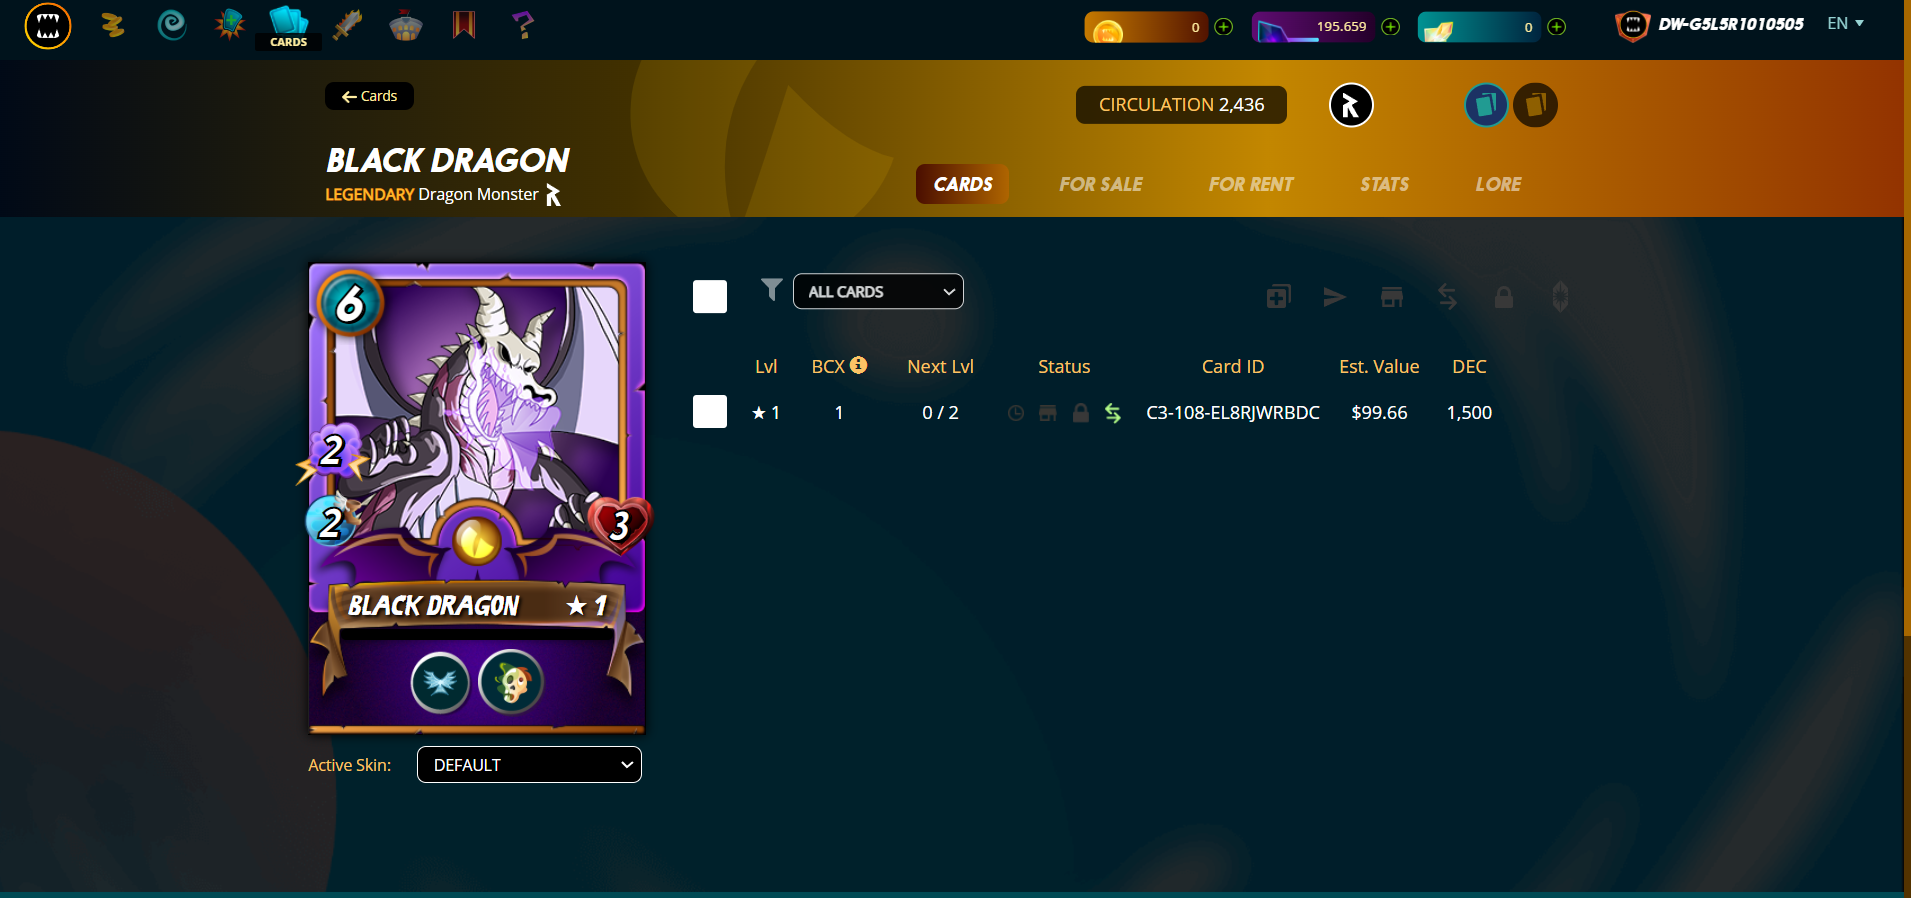The height and width of the screenshot is (898, 1911).
Task: Click the clock cooldown status icon
Action: pyautogui.click(x=1015, y=413)
